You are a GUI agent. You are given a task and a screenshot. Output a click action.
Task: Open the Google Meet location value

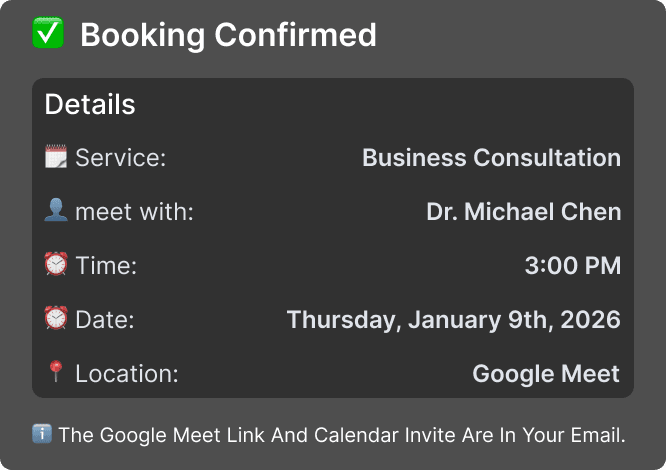tap(546, 374)
